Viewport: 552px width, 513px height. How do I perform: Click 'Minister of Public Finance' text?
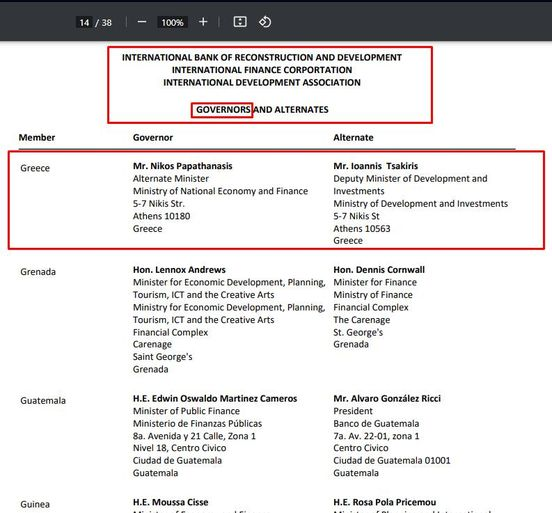click(186, 411)
